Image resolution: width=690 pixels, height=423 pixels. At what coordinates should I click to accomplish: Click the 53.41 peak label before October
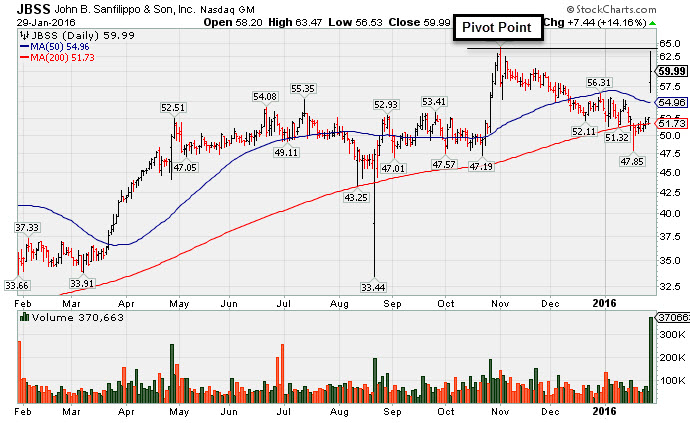click(434, 102)
